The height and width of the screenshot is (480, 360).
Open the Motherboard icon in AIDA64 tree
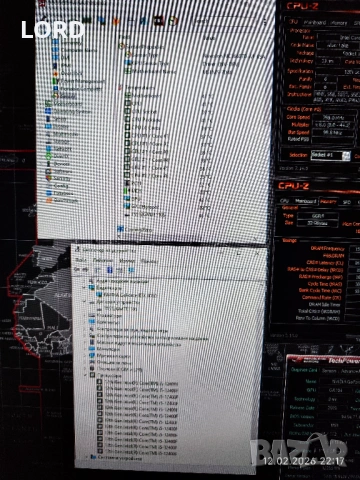click(48, 104)
